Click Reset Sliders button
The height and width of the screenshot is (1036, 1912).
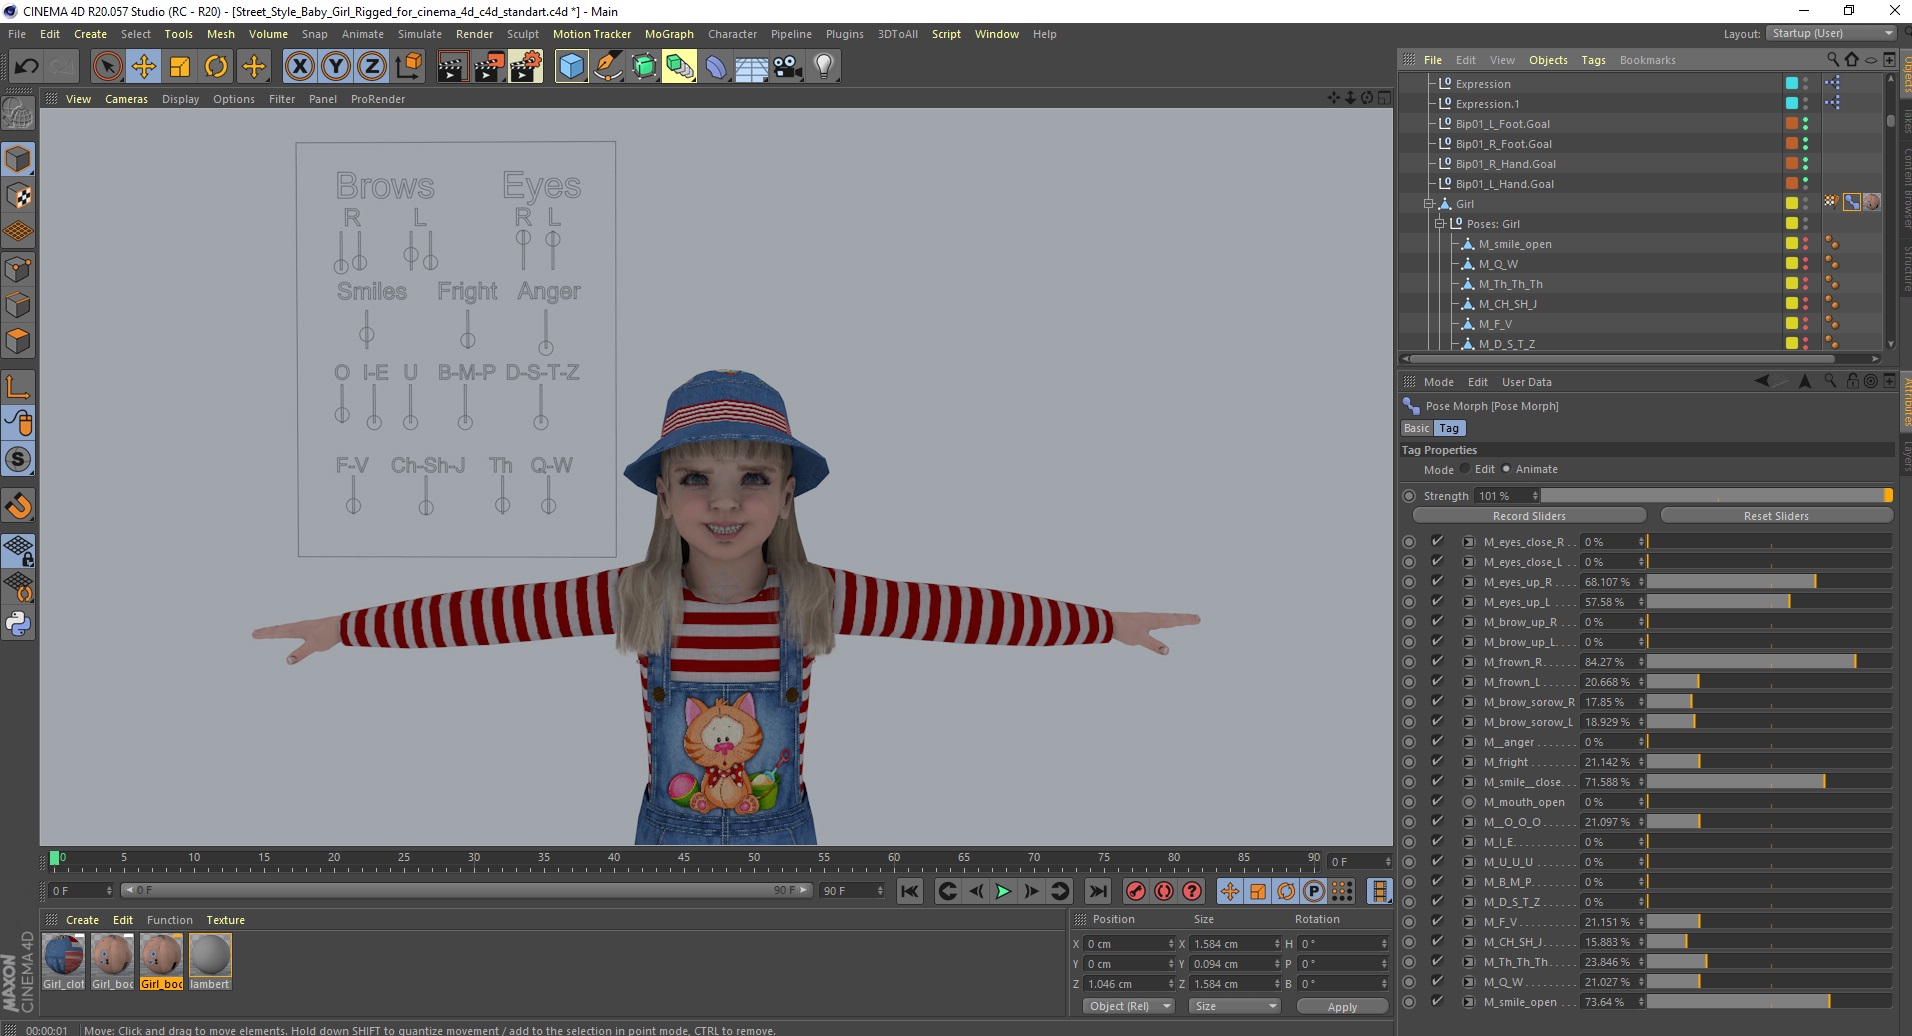click(1776, 516)
